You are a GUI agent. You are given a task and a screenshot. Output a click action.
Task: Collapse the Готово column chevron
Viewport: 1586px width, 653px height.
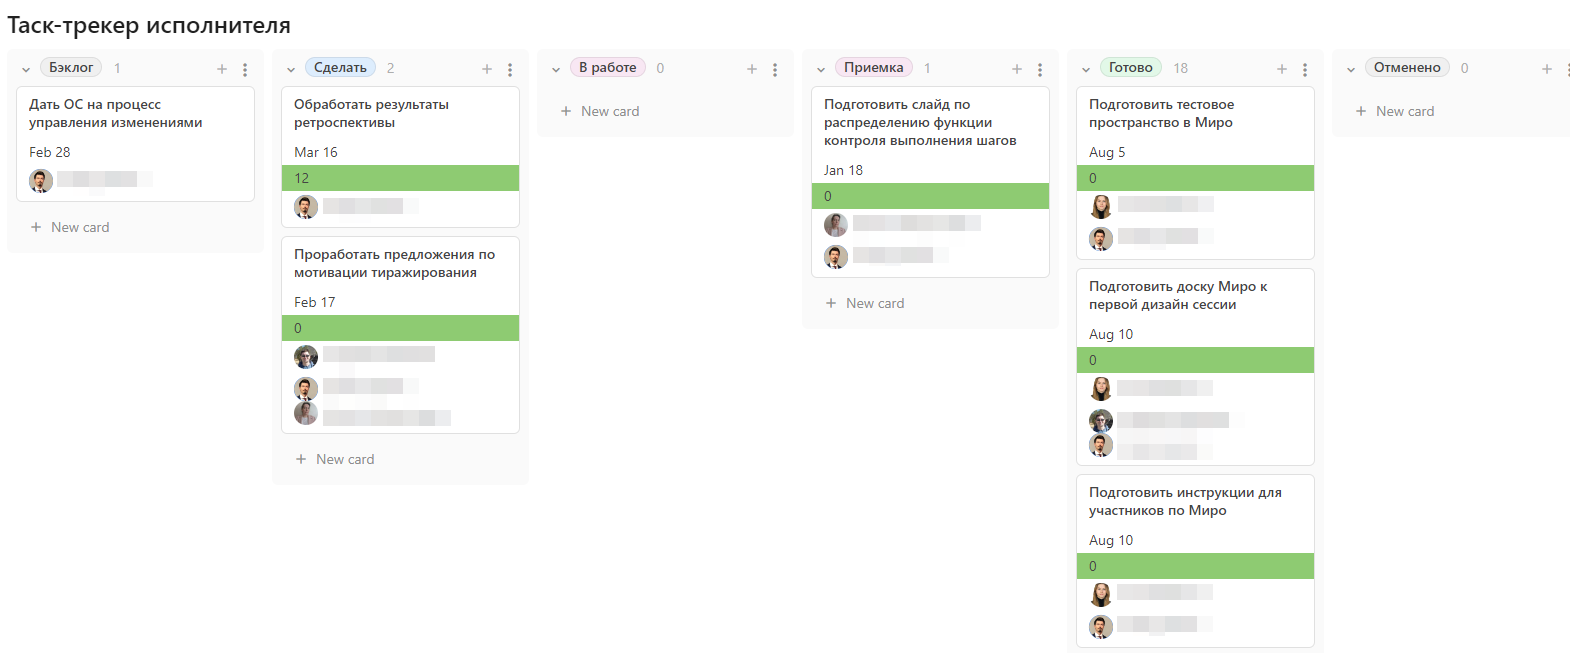[x=1086, y=69]
